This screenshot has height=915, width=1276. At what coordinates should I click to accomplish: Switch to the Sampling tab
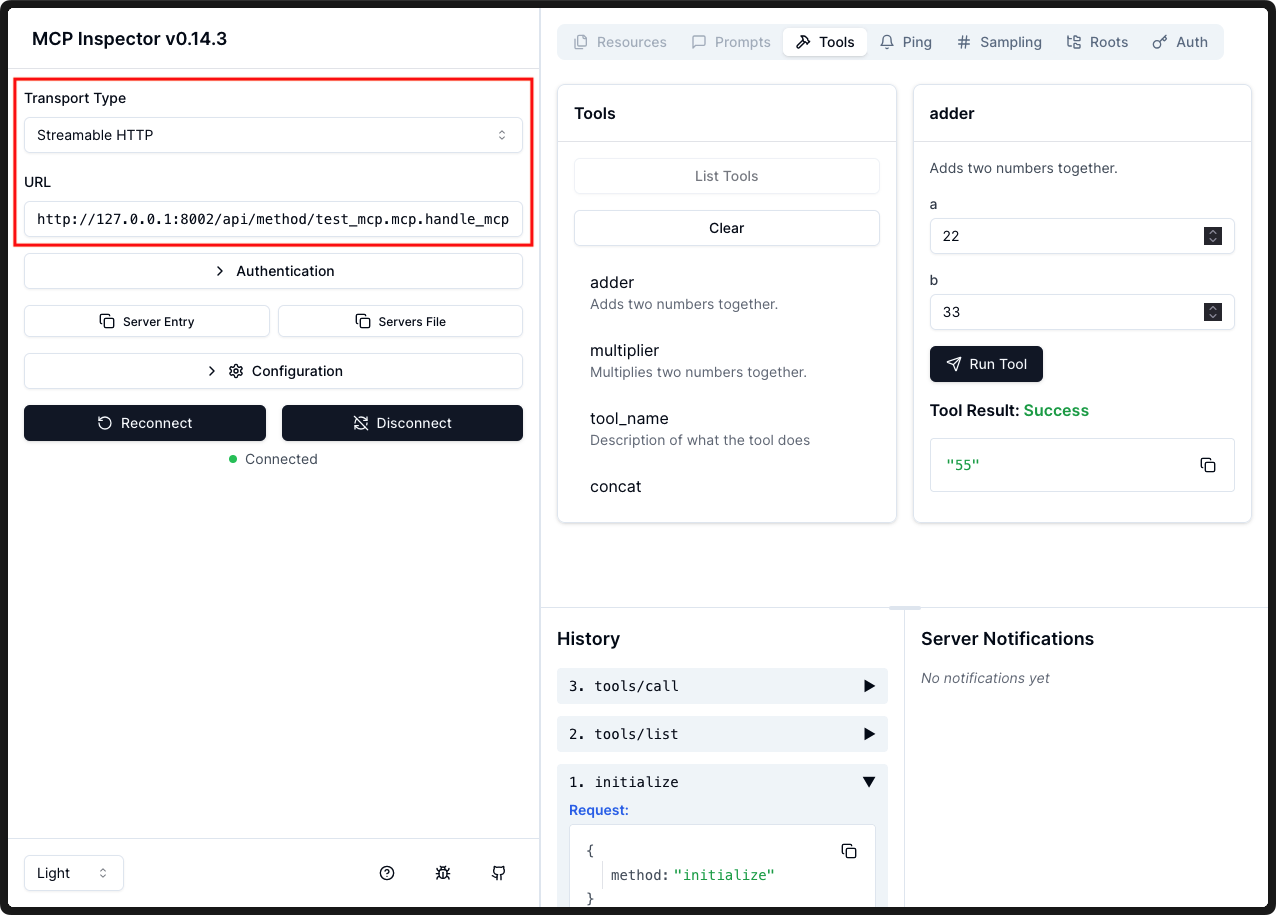[x=999, y=42]
